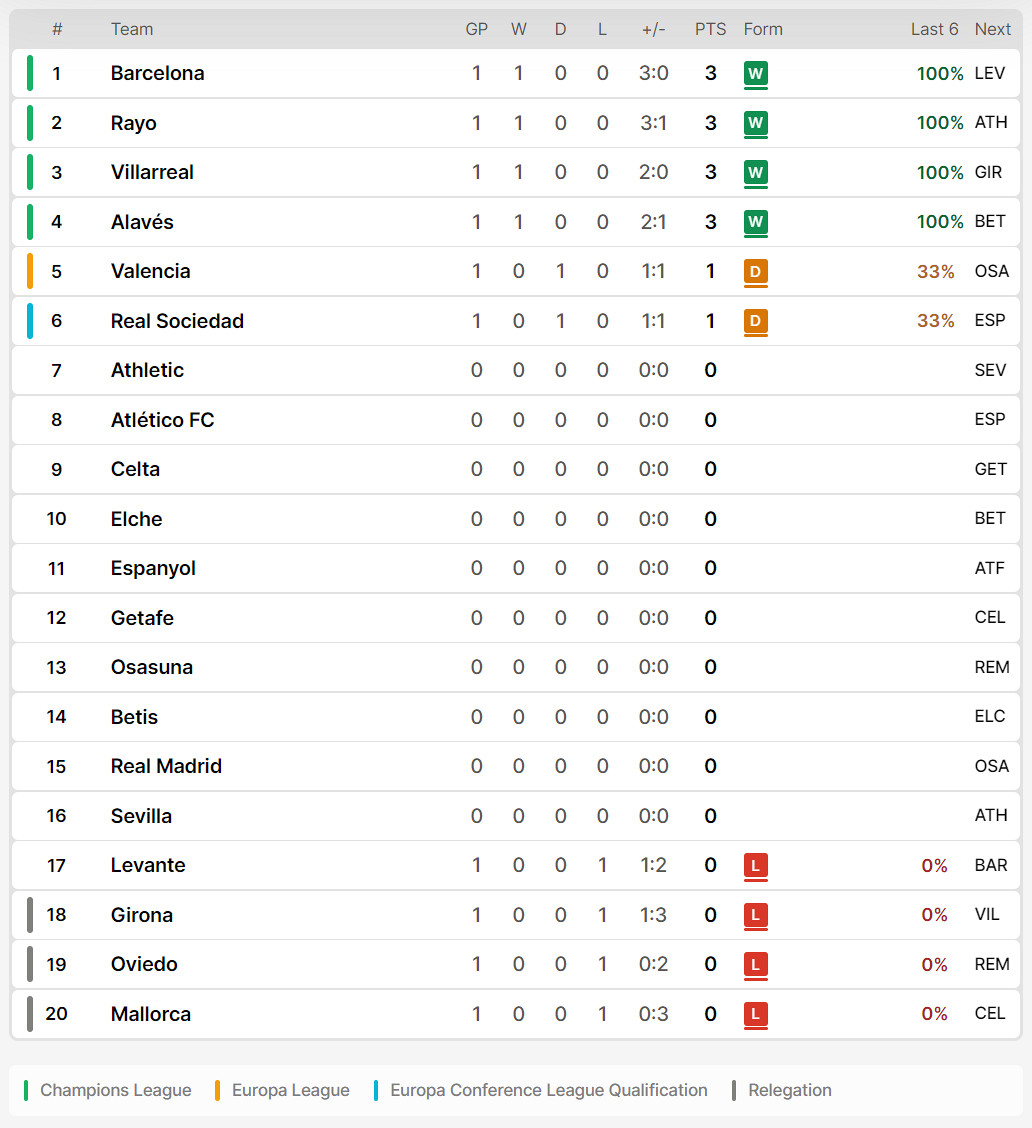Screen dimensions: 1032x1128
Task: Click Oviedo's next opponent REM
Action: [992, 964]
